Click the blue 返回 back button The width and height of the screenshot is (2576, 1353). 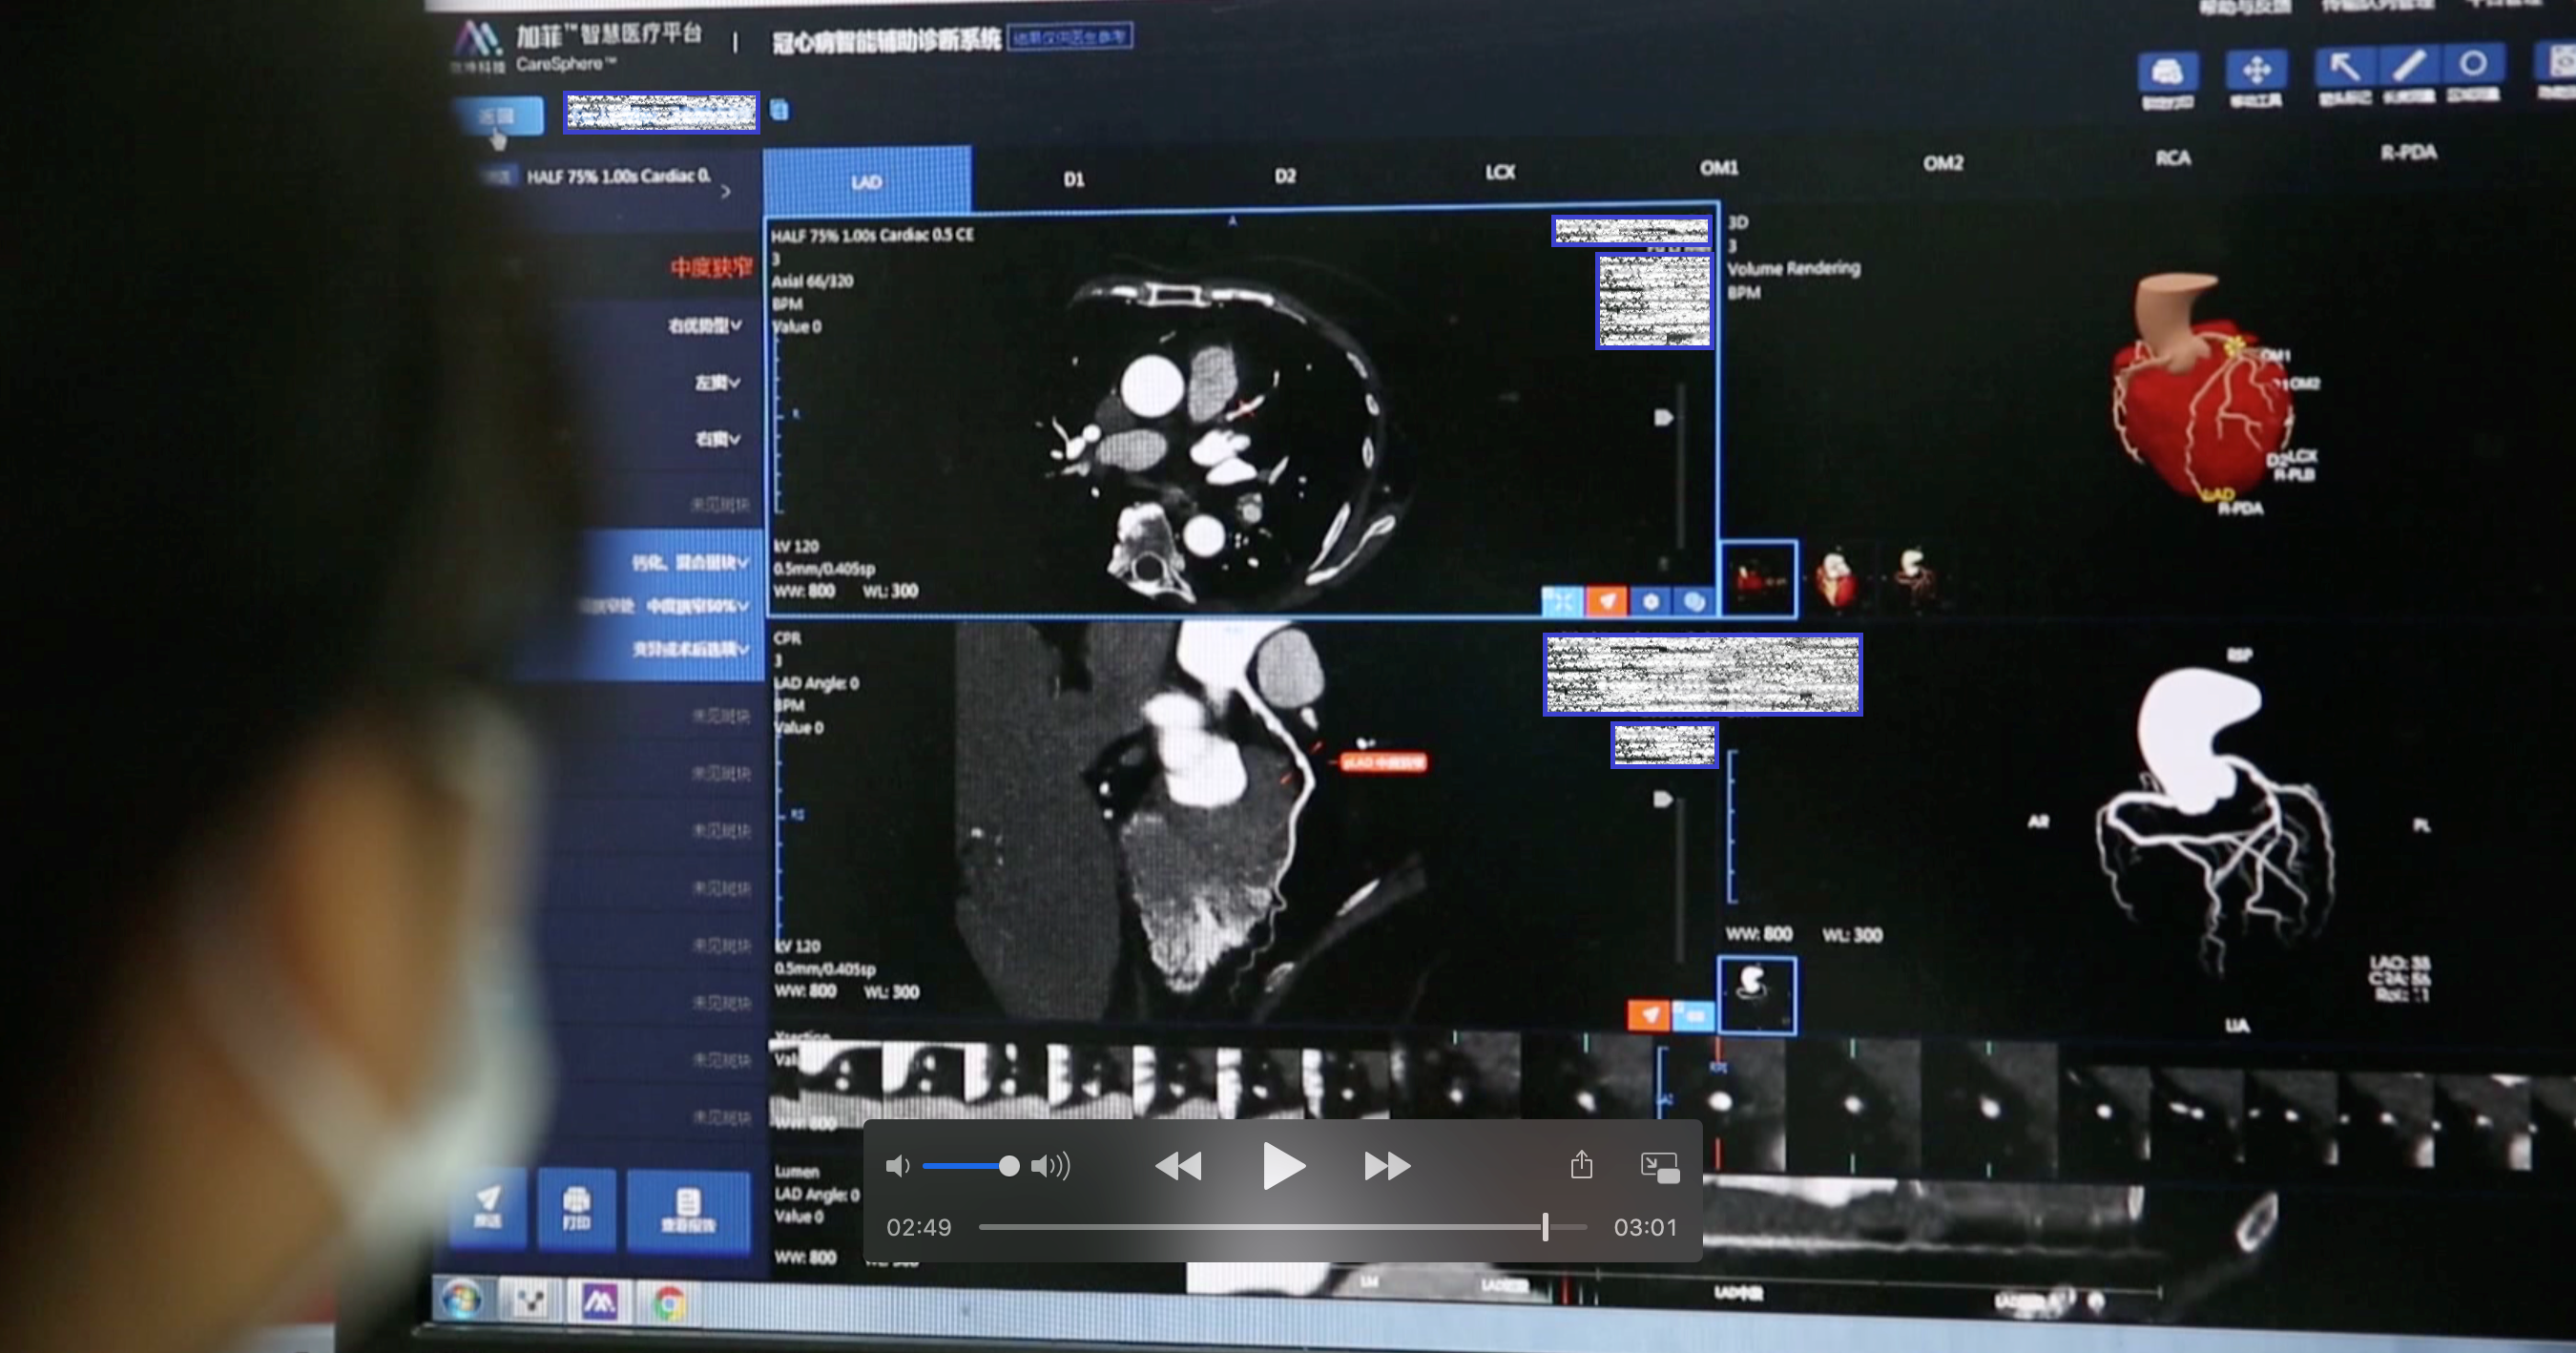[498, 116]
